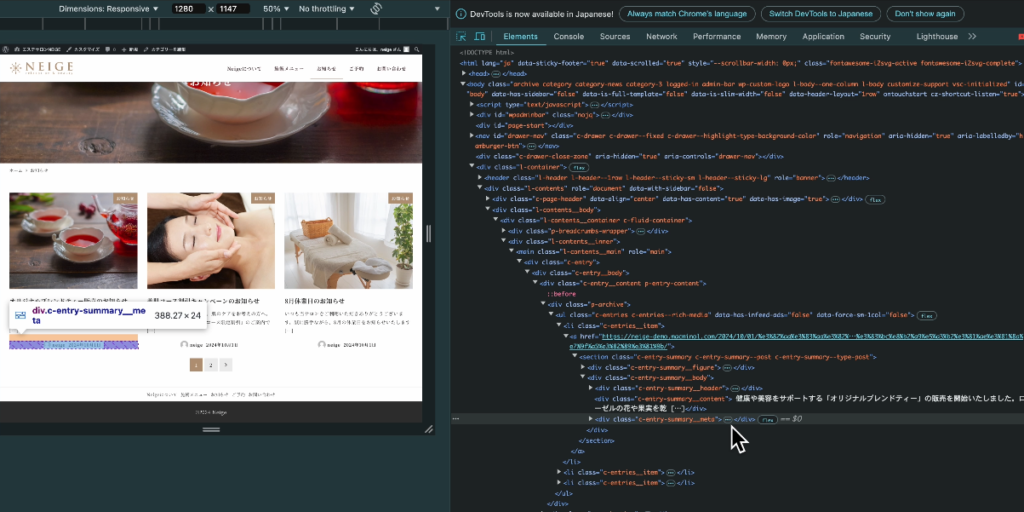1024x512 pixels.
Task: Click the ellipsis beside the selected meta div
Action: [x=728, y=420]
